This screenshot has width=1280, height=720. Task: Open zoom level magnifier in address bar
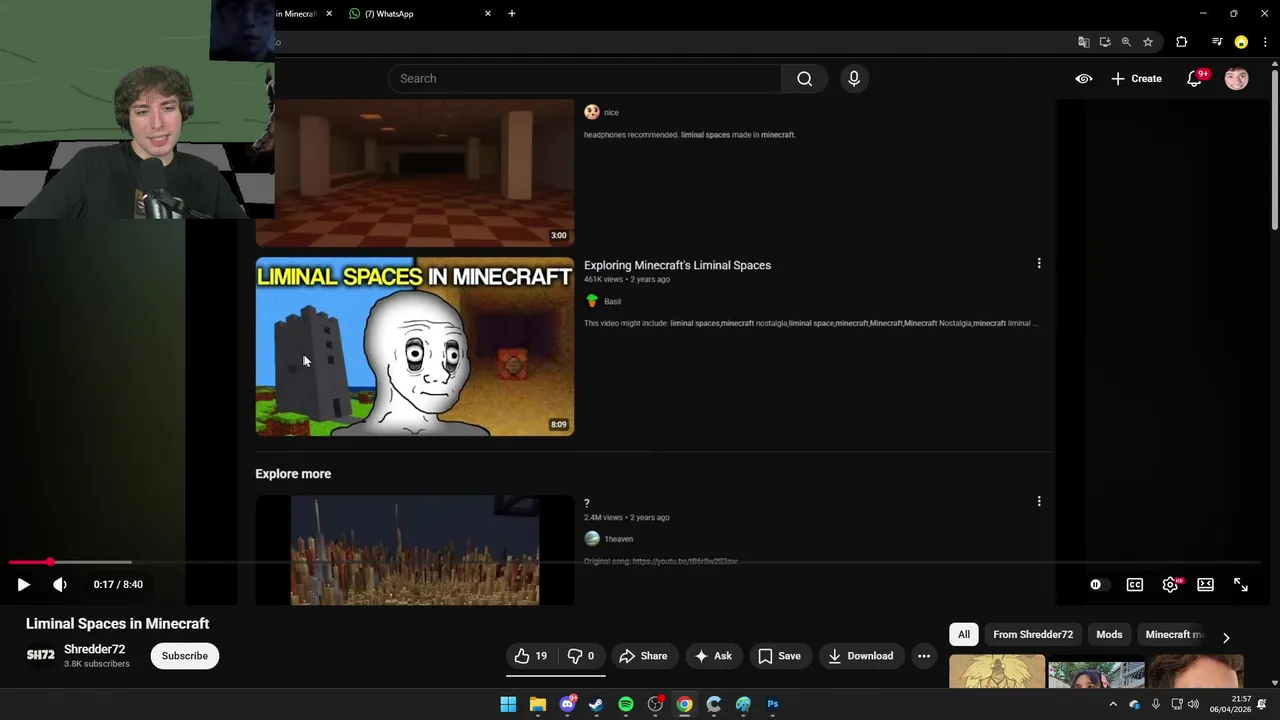pyautogui.click(x=1126, y=42)
